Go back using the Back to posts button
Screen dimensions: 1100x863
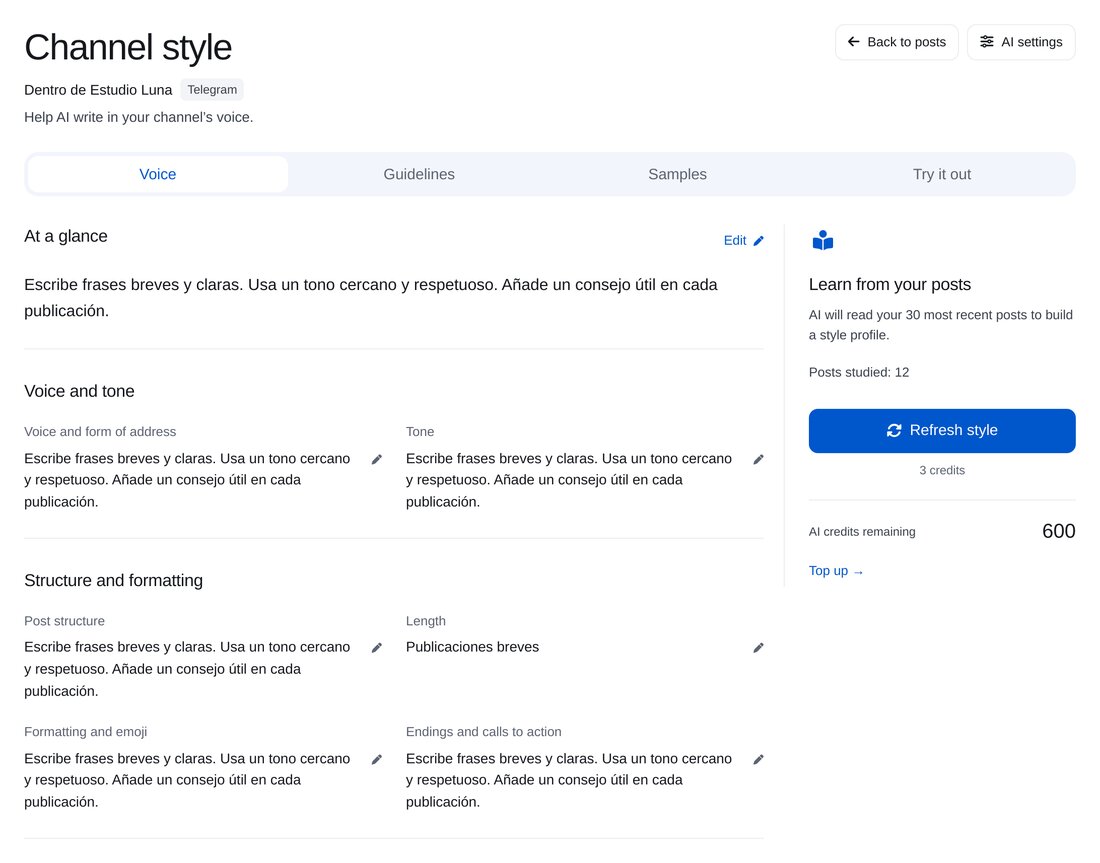pos(897,42)
